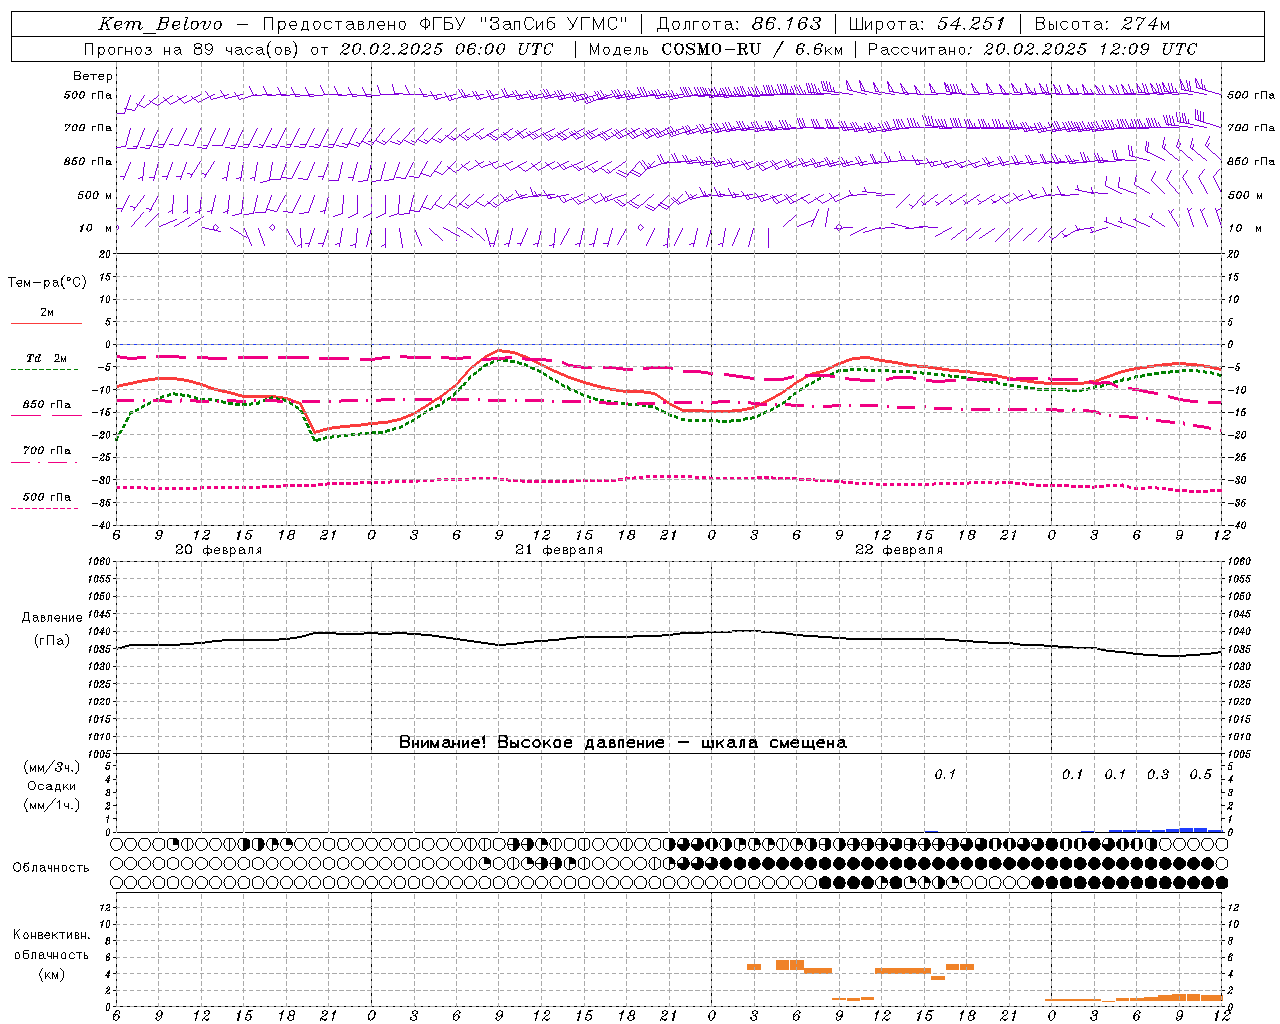Select the (мм/1ч.) units label

click(51, 805)
